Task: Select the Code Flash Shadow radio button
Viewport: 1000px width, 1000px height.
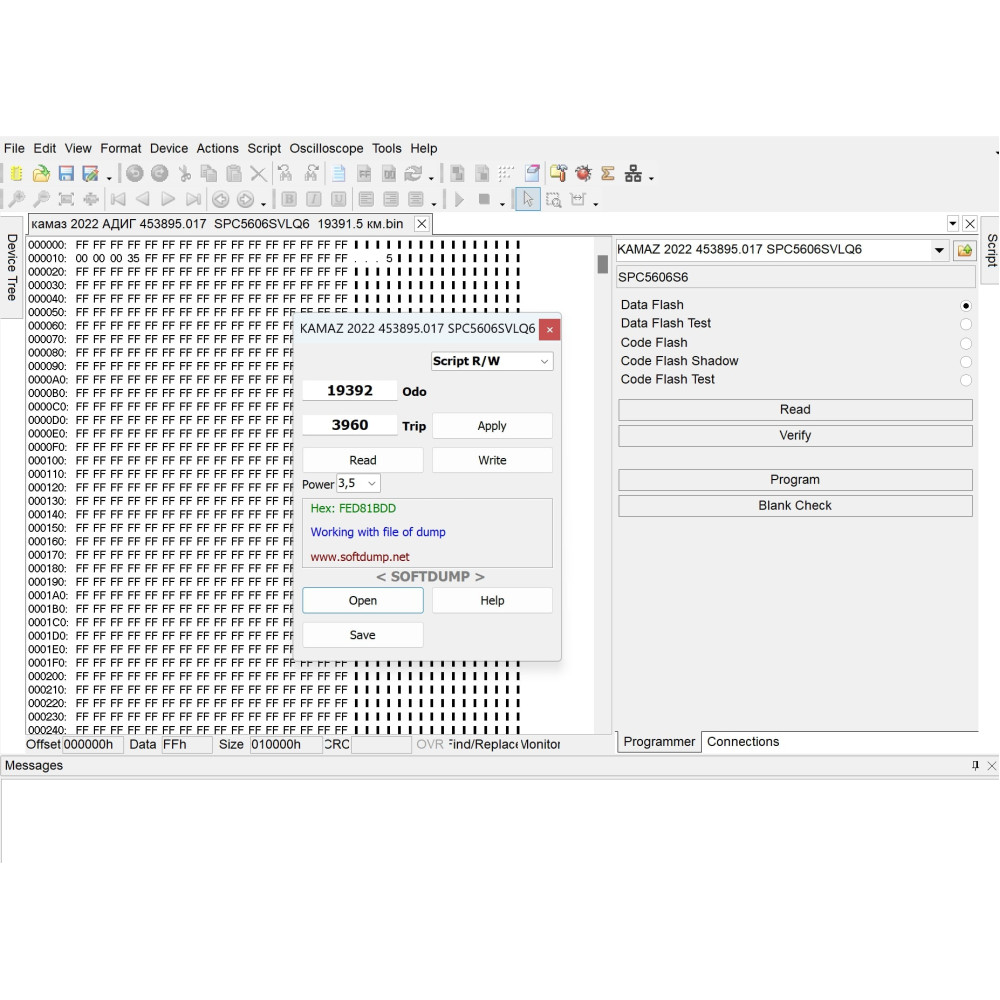Action: 966,362
